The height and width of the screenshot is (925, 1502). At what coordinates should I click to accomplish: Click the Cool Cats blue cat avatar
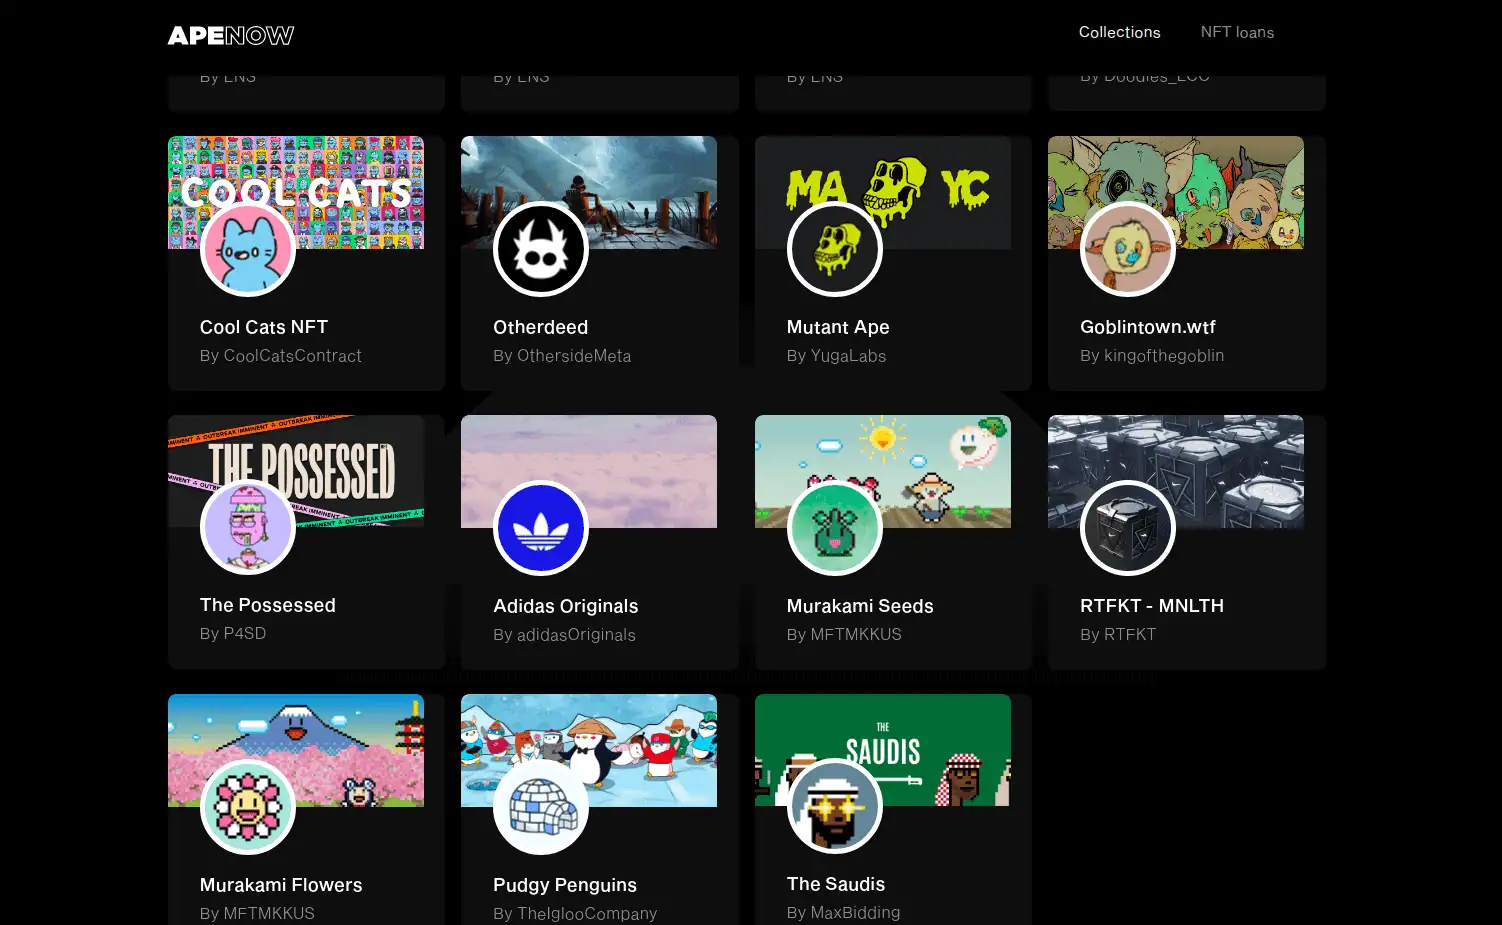tap(248, 249)
